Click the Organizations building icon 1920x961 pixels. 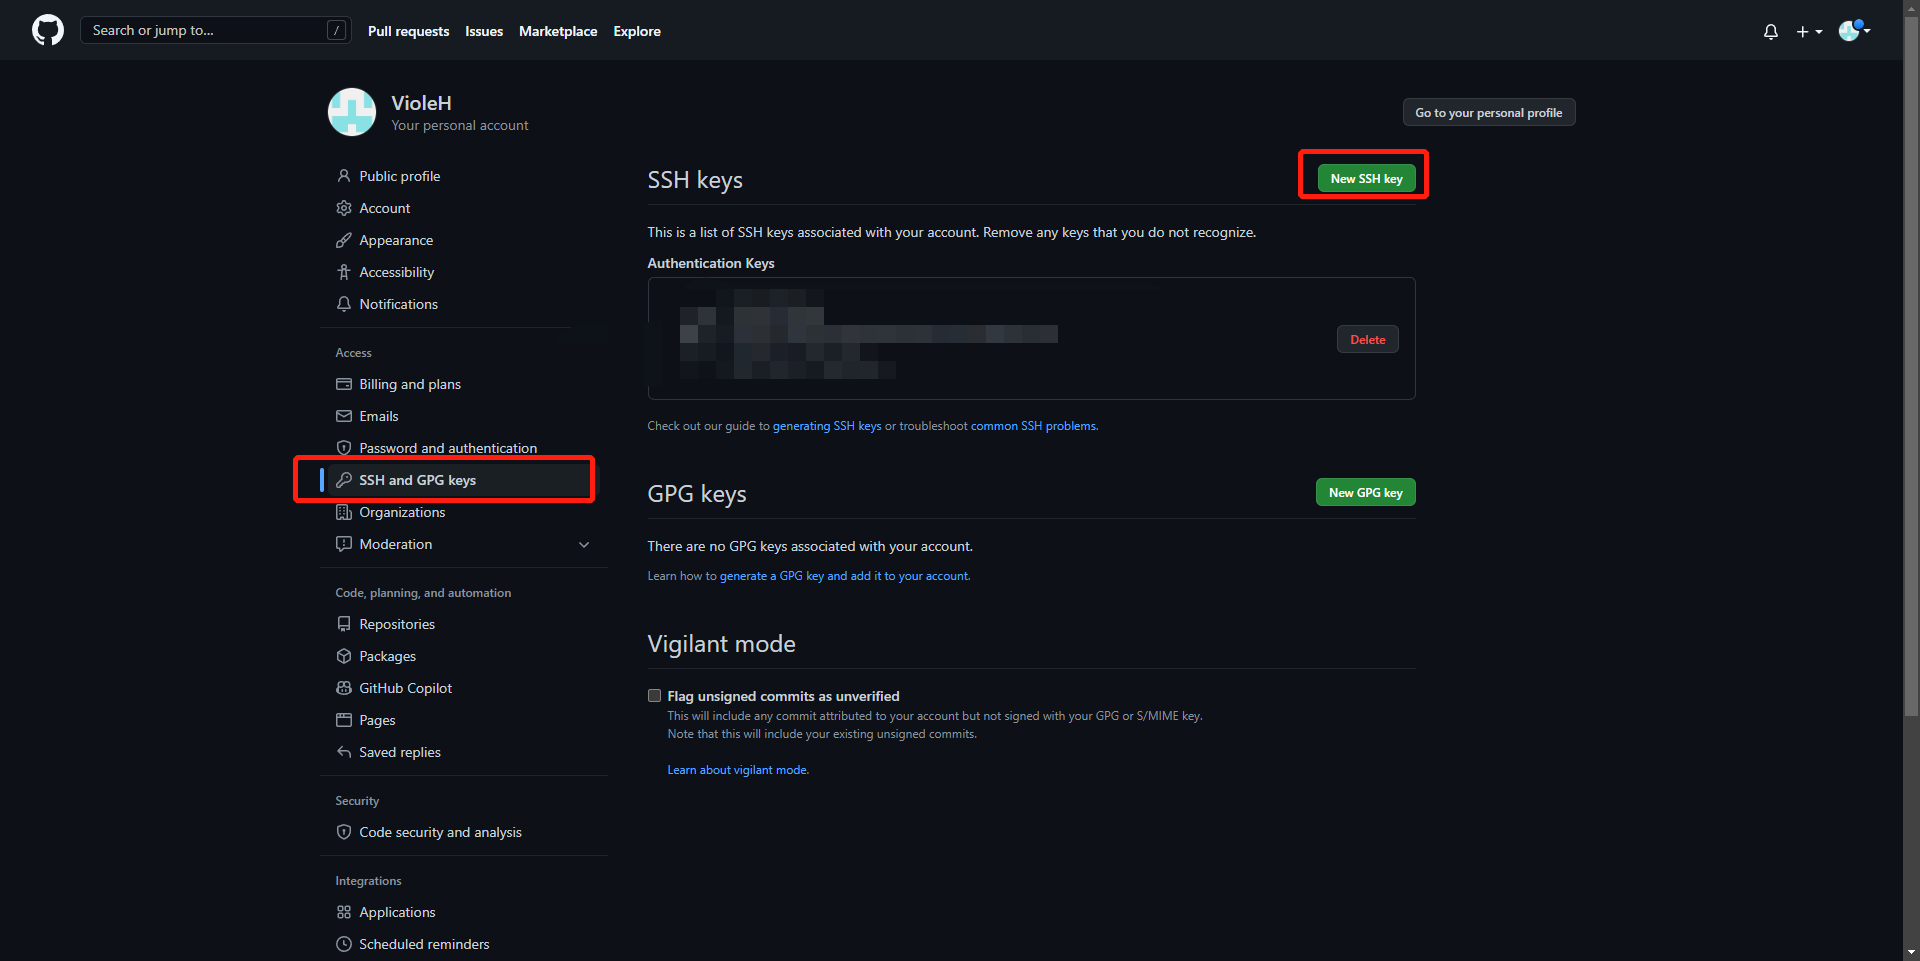(x=344, y=512)
